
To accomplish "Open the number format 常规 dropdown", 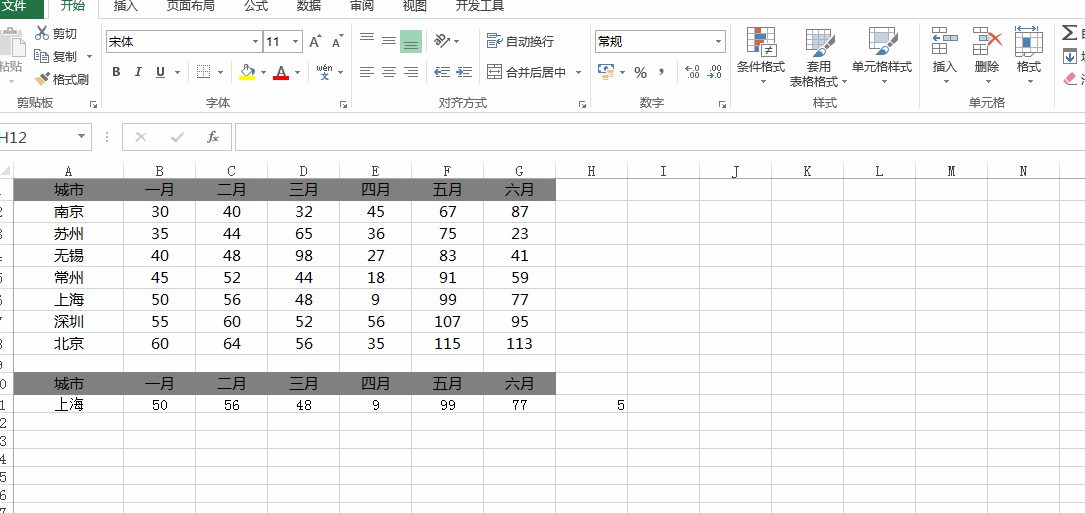I will 718,42.
